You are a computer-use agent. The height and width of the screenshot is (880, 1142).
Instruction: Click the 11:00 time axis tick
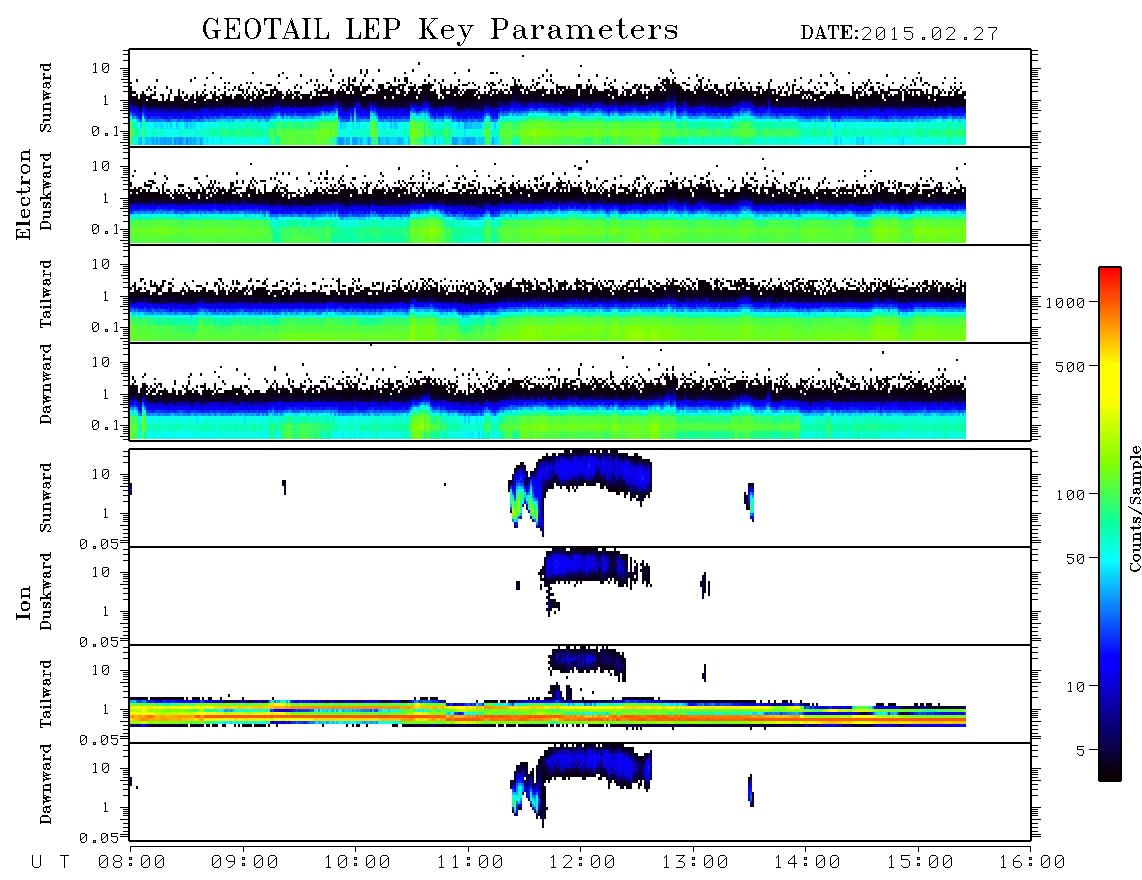coord(470,862)
